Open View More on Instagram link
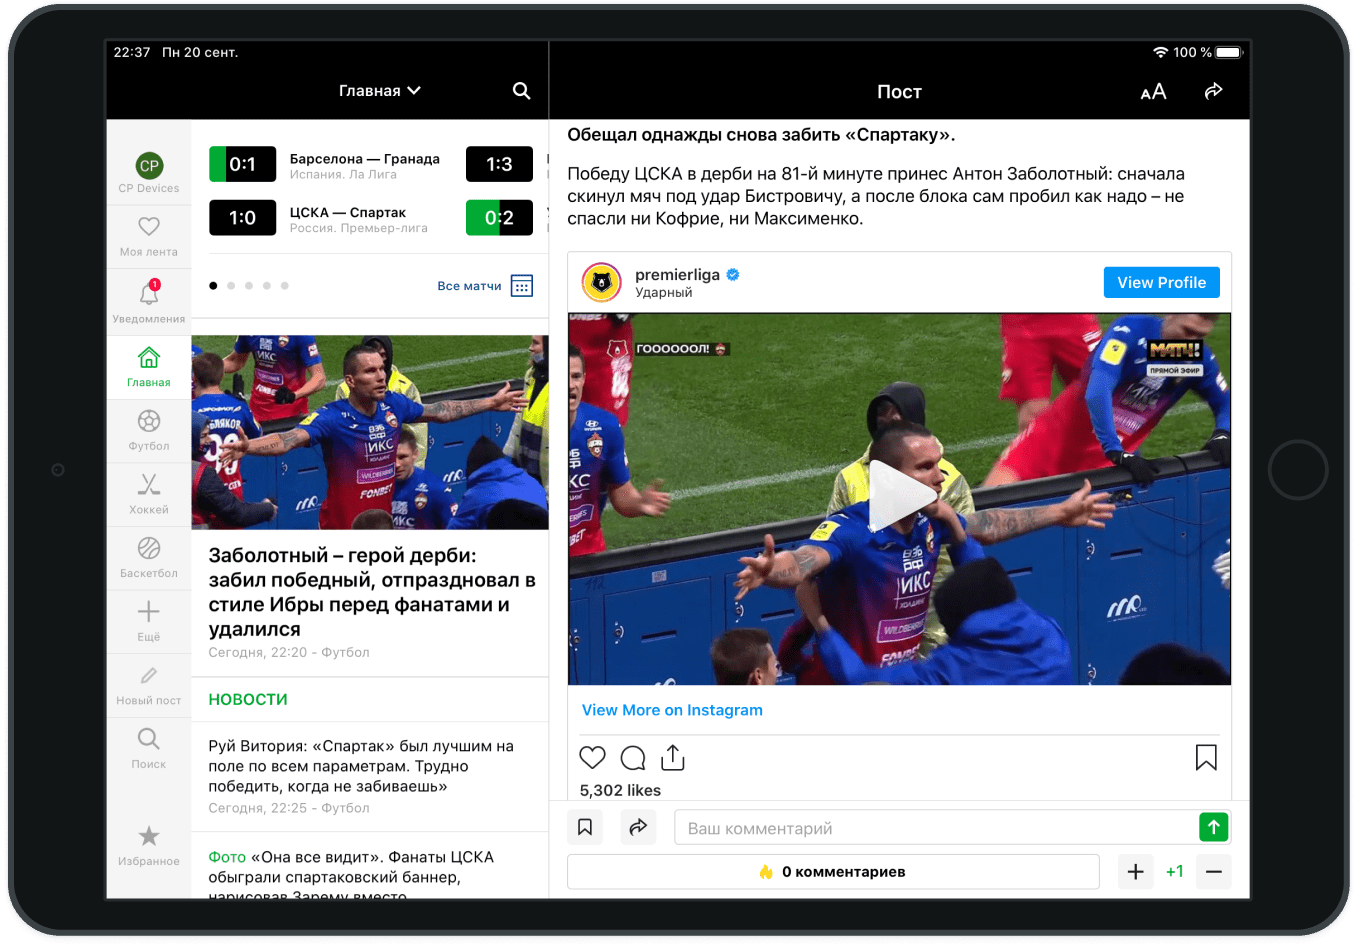Screen dimensions: 1358x948 point(672,710)
